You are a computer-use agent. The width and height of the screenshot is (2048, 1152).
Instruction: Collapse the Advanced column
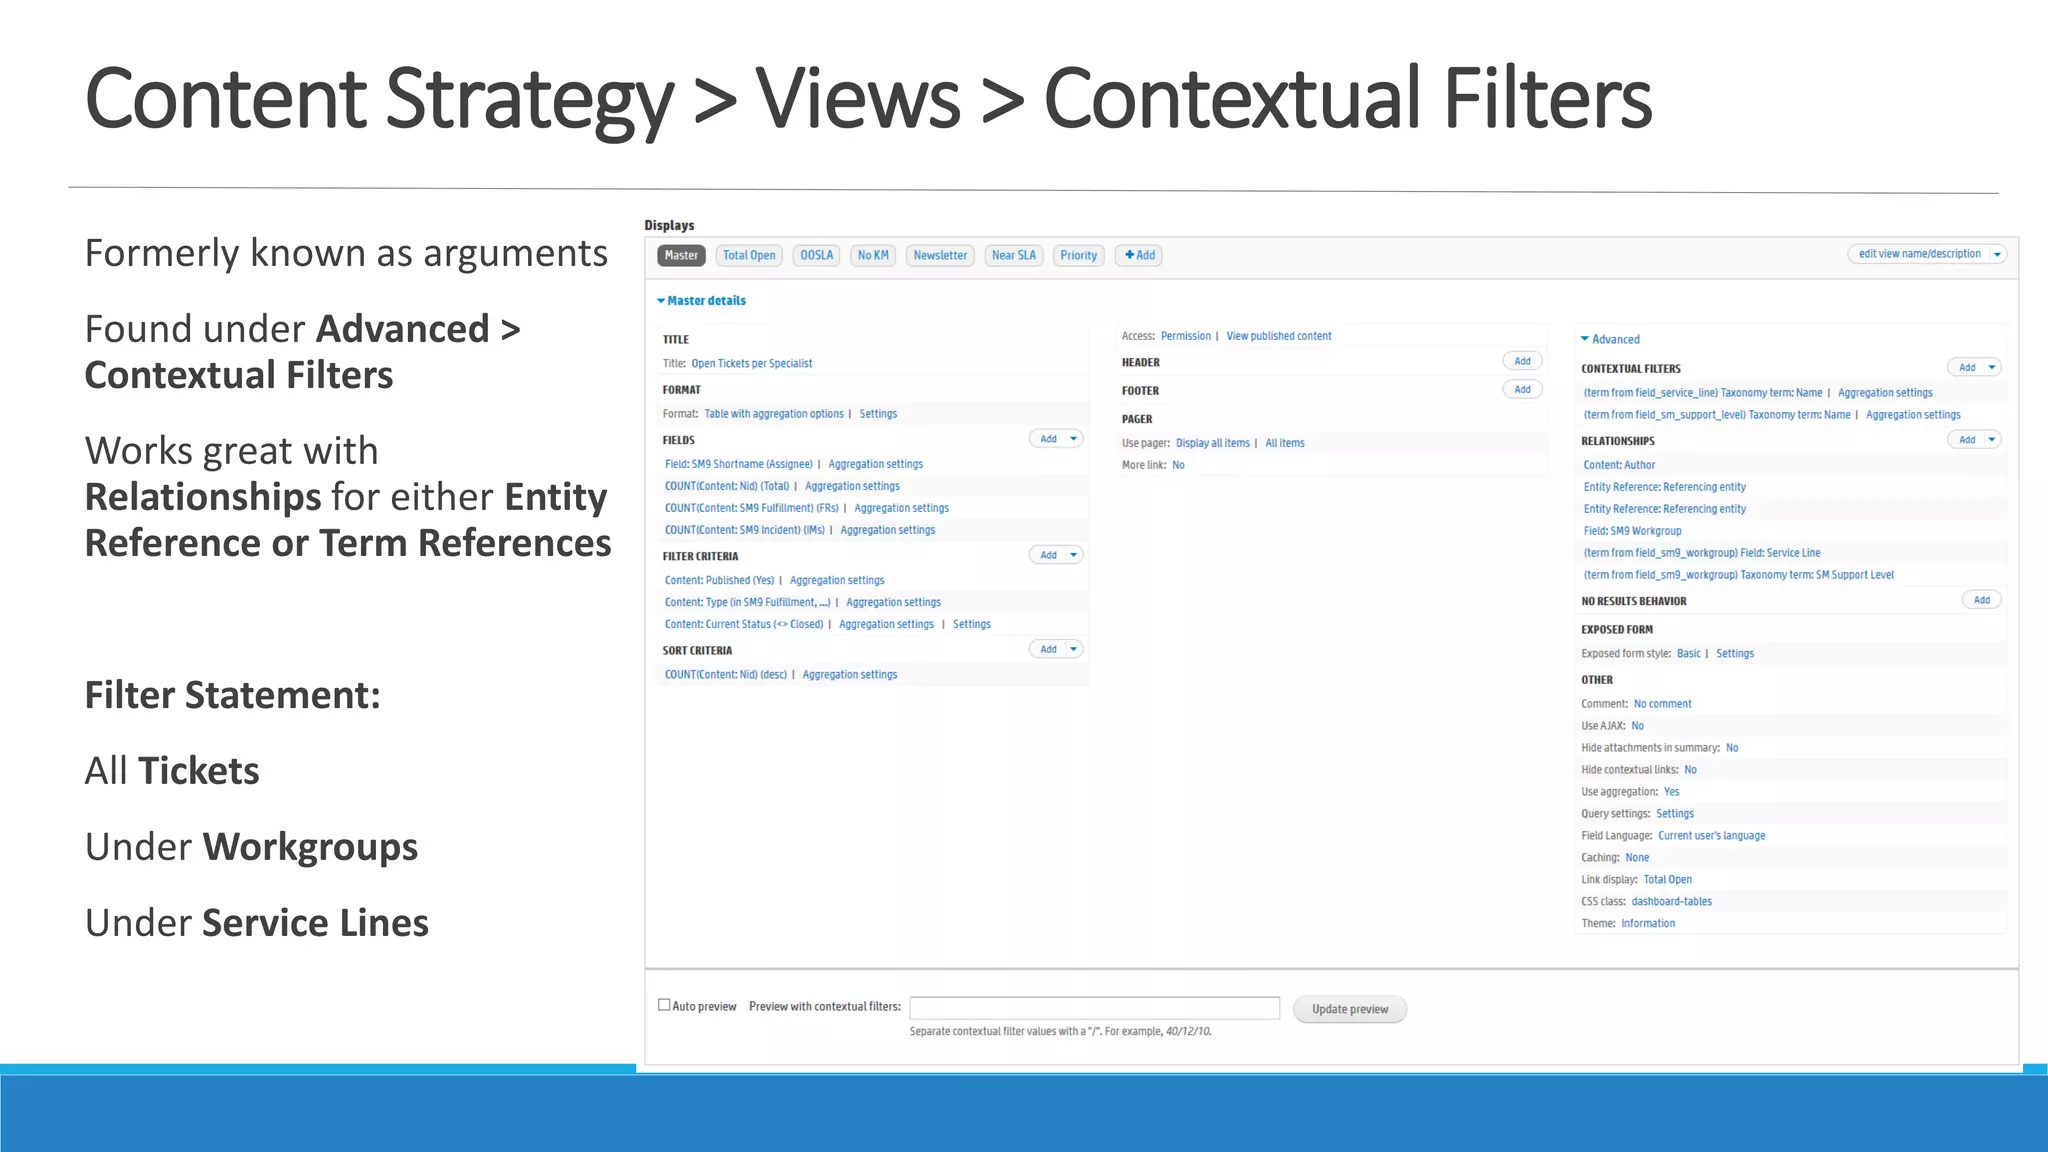pyautogui.click(x=1610, y=340)
